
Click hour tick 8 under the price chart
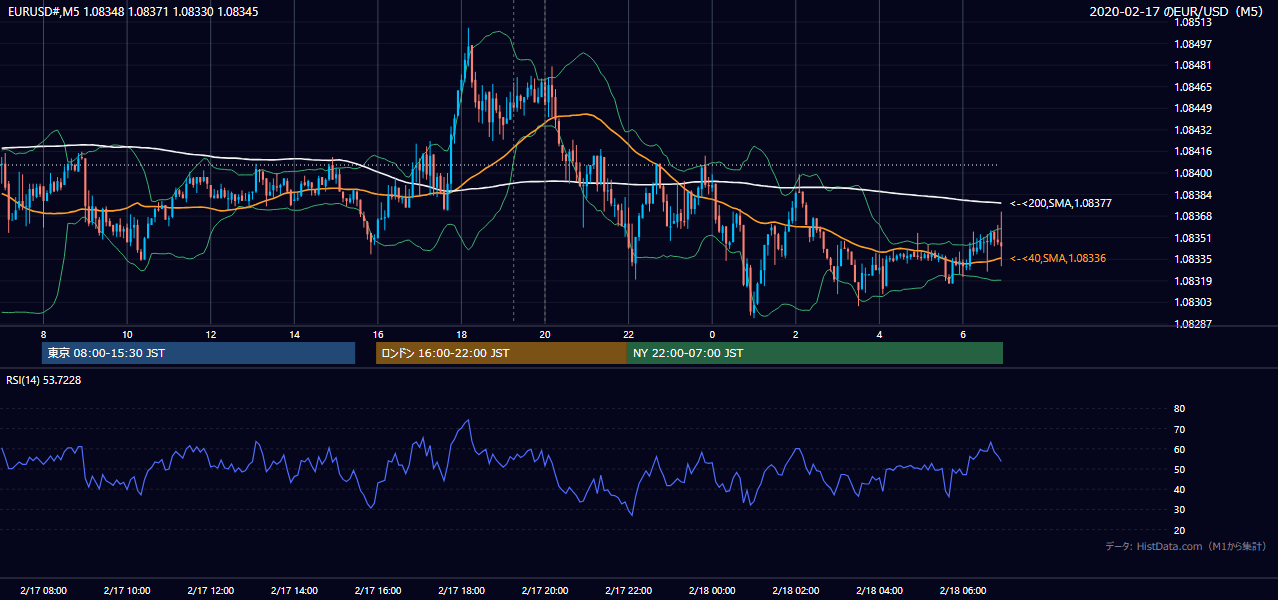pos(43,334)
